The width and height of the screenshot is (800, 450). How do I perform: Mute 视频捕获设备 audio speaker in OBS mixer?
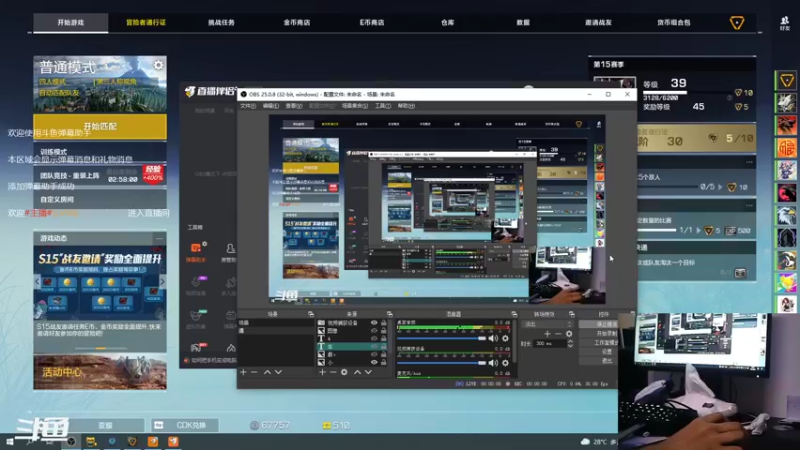(493, 363)
